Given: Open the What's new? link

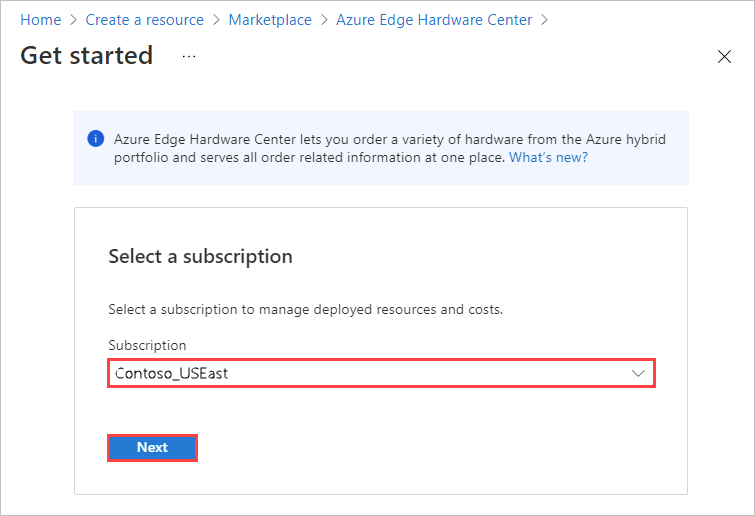Looking at the screenshot, I should pos(548,158).
